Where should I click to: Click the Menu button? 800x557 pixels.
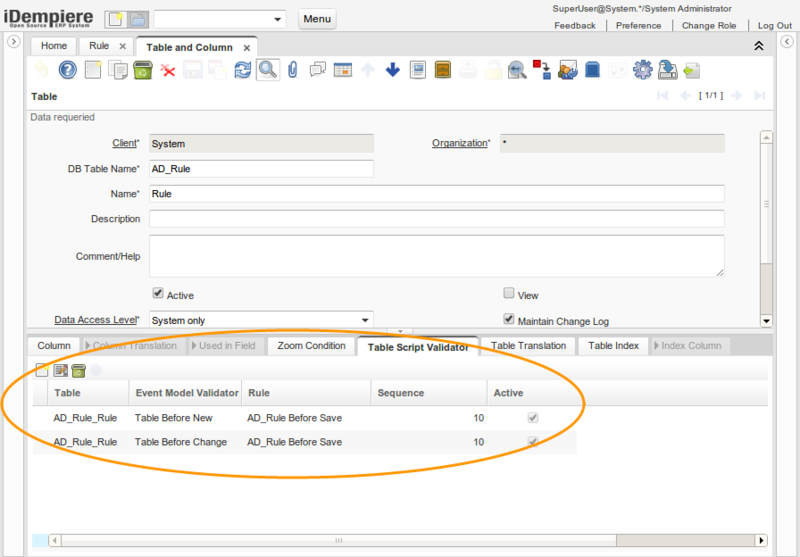pos(317,19)
